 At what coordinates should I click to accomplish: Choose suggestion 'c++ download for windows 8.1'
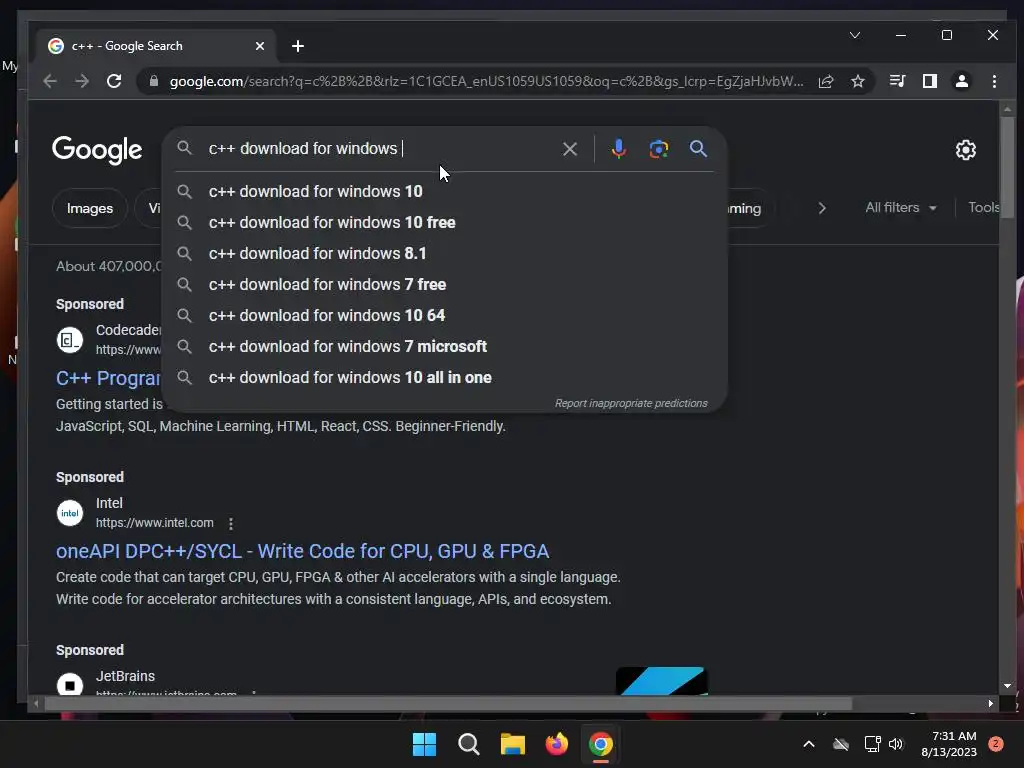[x=444, y=253]
